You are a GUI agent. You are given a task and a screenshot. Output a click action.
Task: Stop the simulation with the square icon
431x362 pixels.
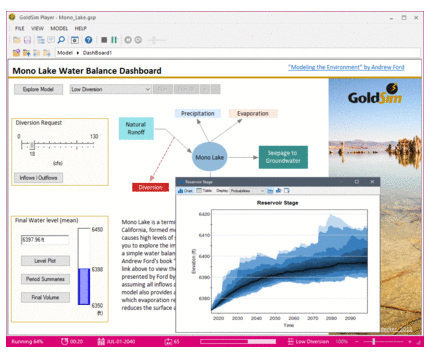(x=104, y=40)
